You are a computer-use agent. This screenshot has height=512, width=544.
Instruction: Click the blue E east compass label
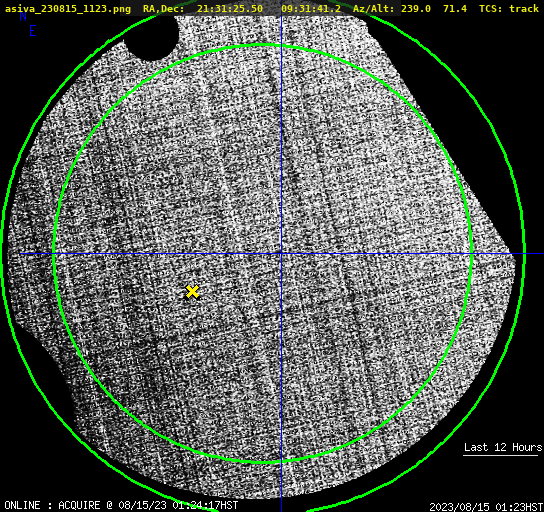(33, 31)
